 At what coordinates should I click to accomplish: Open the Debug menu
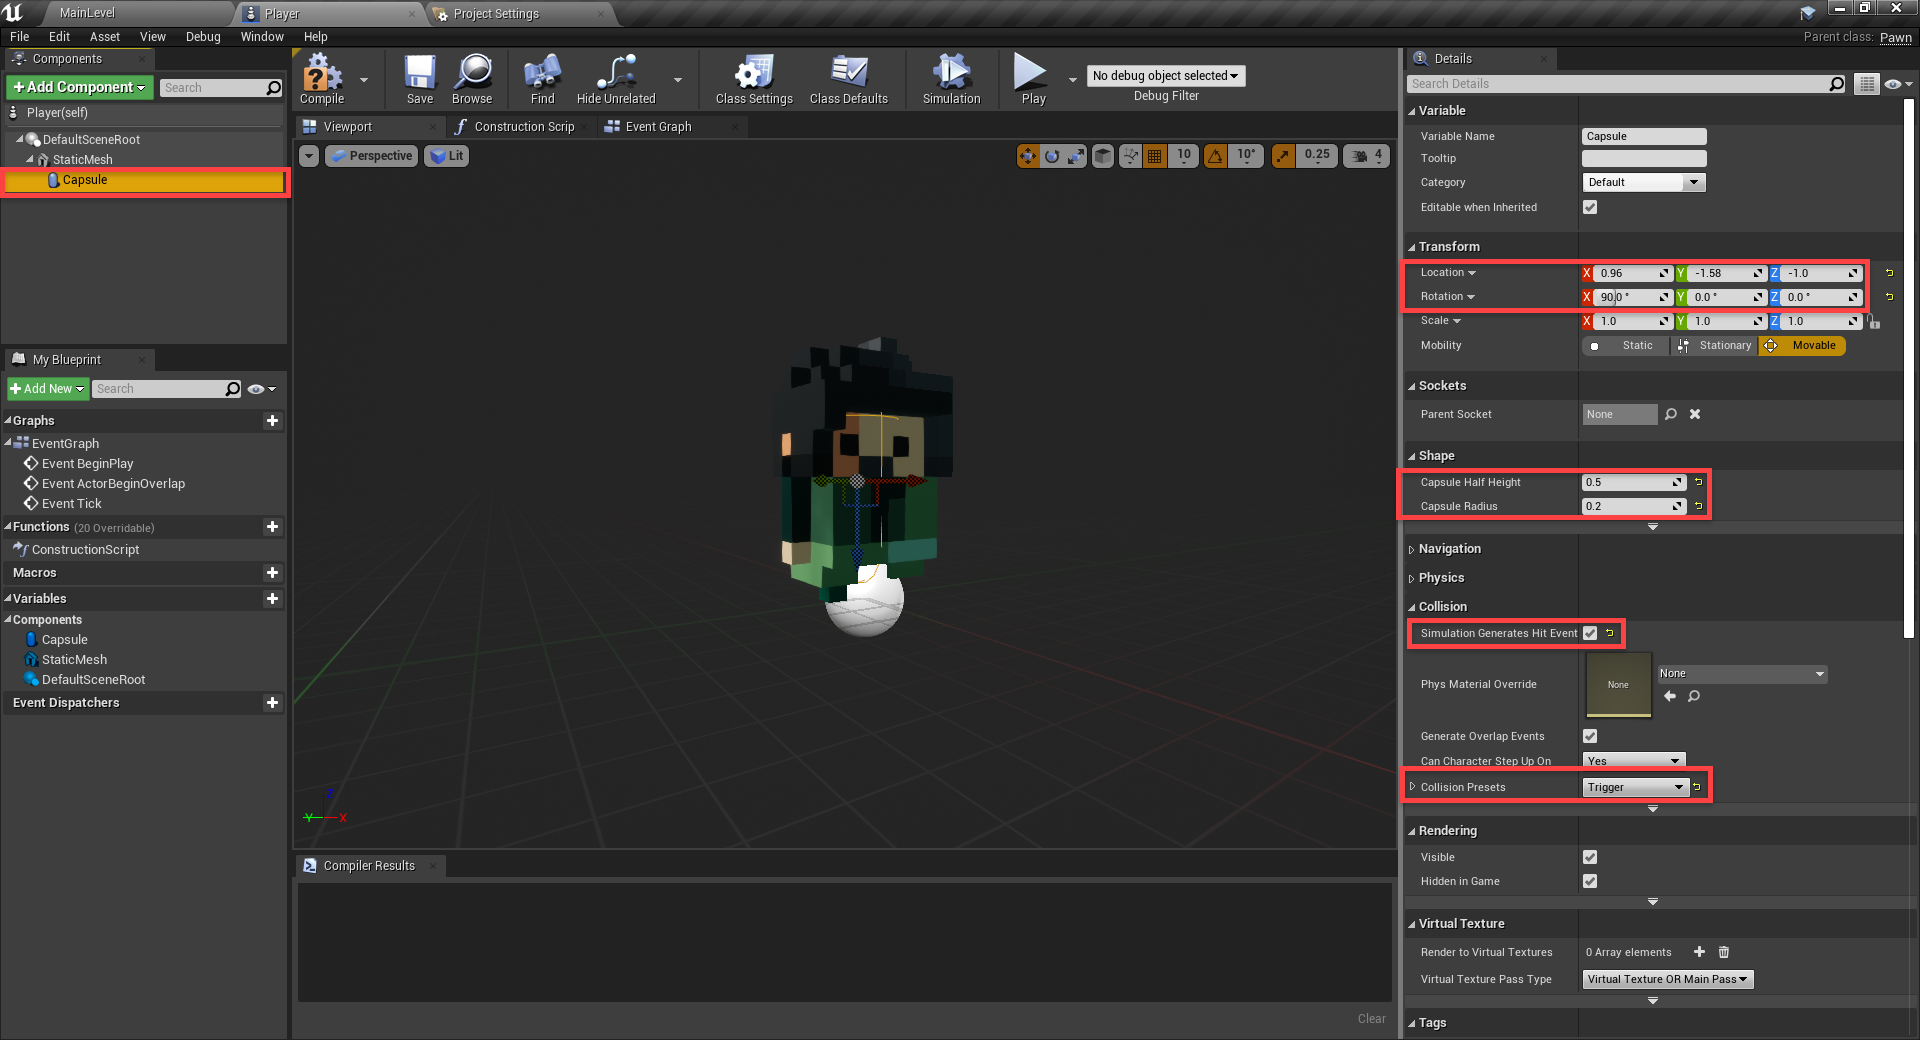coord(203,37)
